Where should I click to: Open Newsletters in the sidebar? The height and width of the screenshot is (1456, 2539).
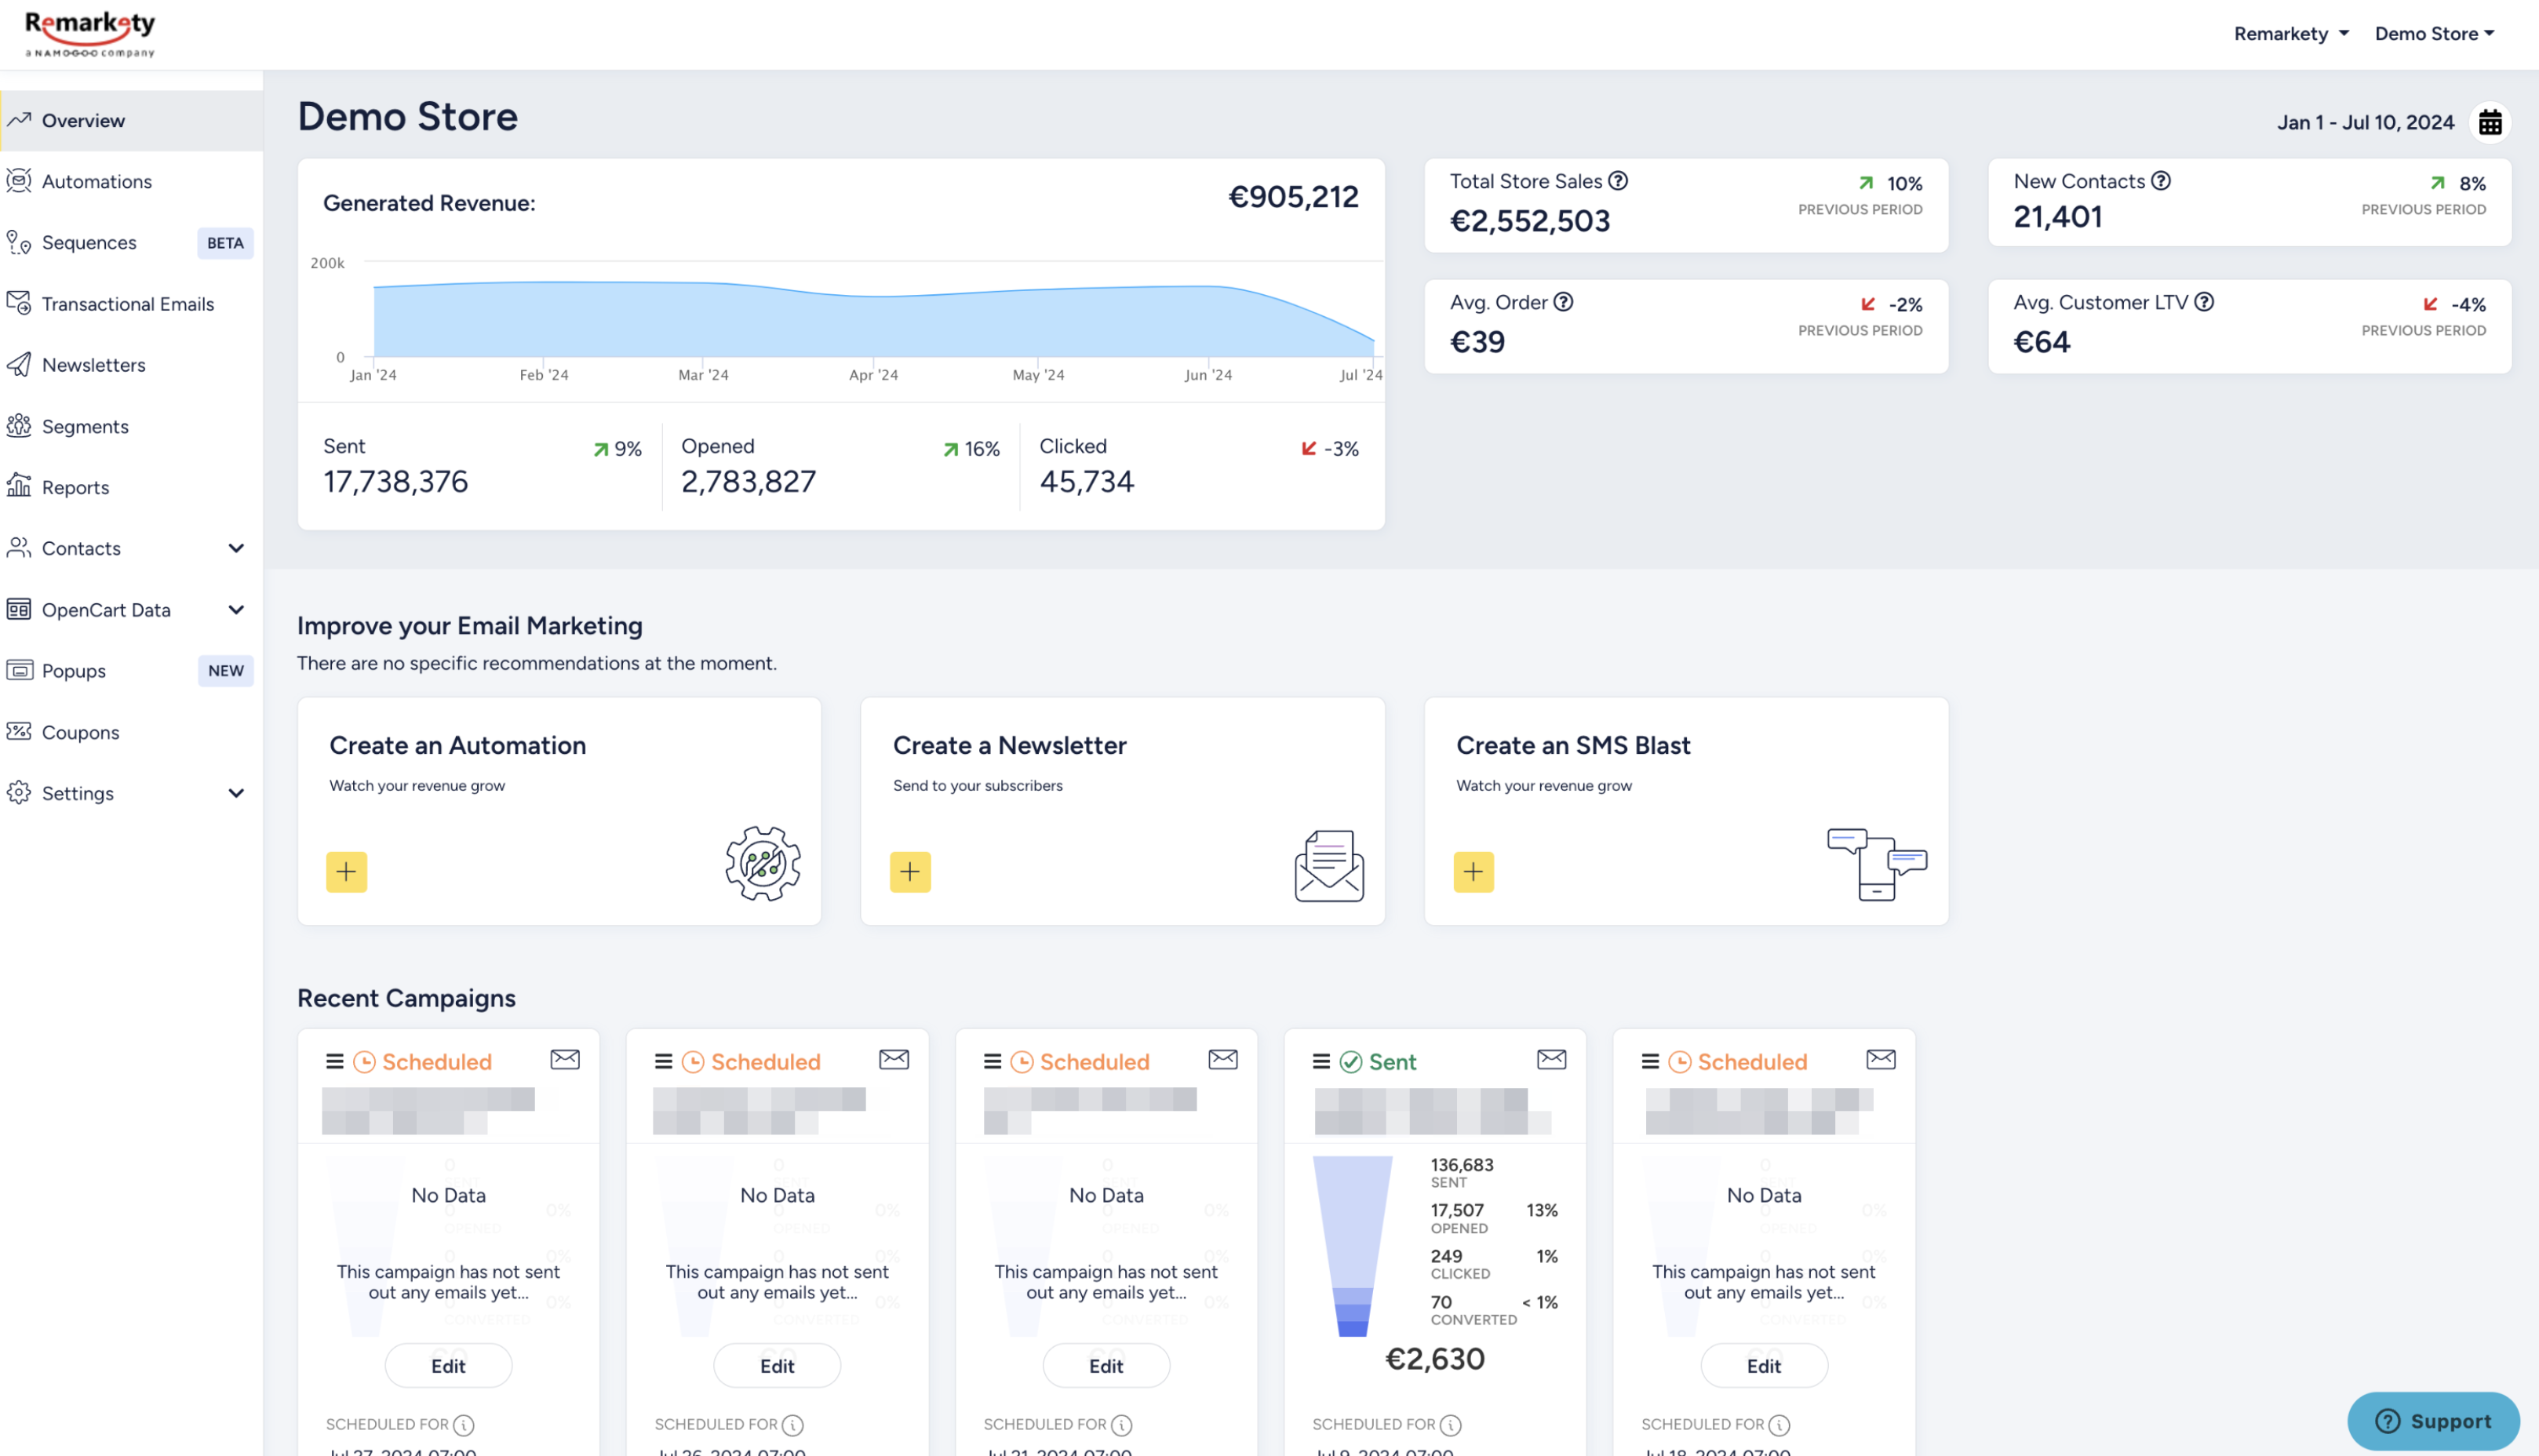[132, 365]
